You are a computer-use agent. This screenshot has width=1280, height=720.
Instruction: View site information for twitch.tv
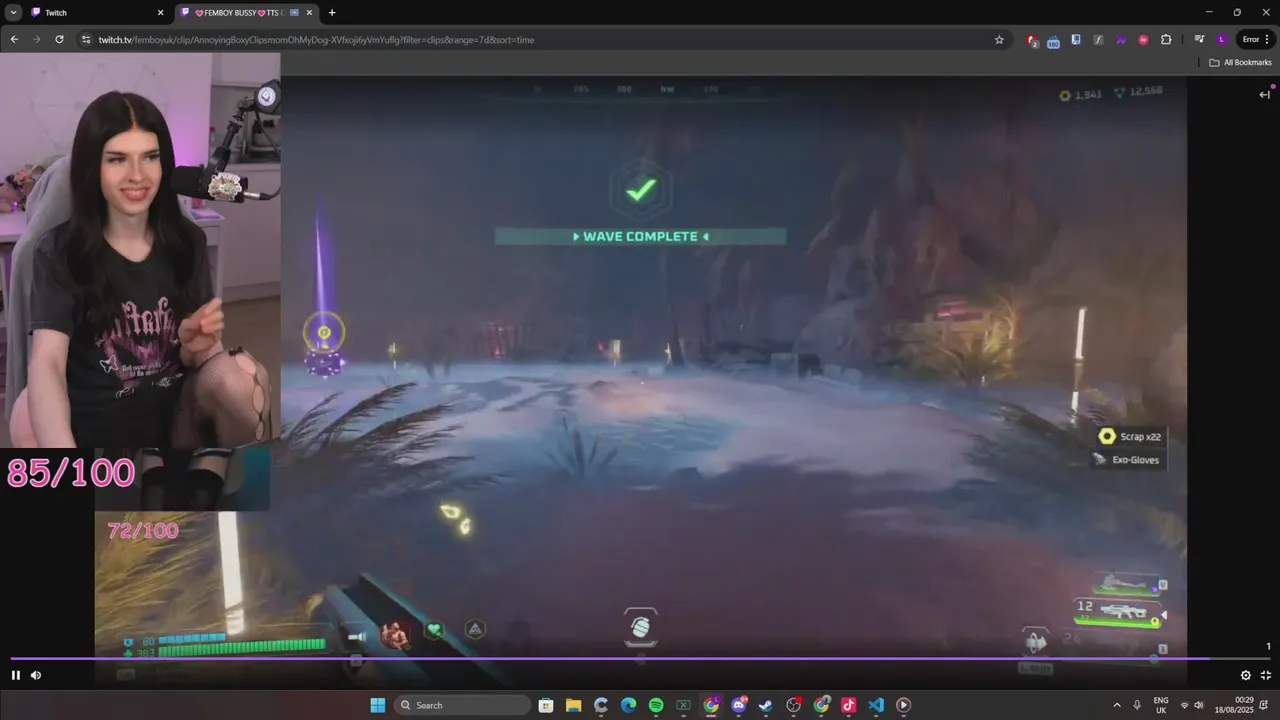click(x=86, y=39)
